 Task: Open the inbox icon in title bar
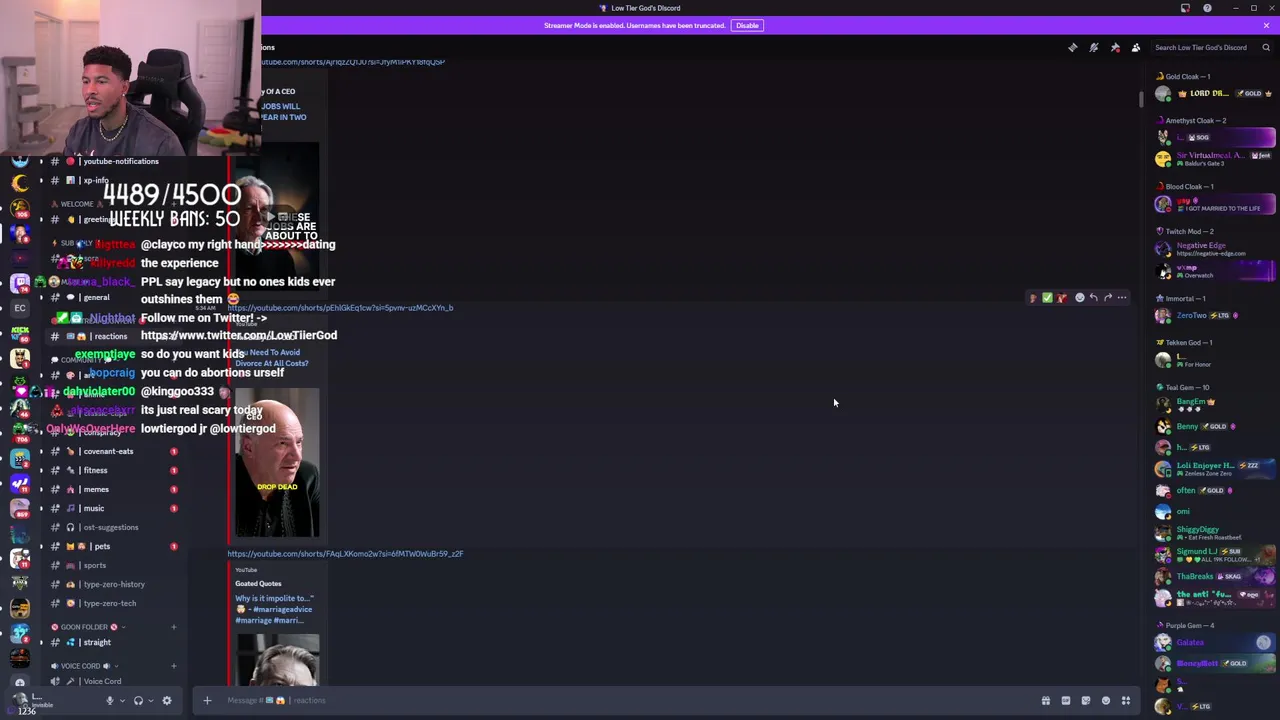pyautogui.click(x=1185, y=8)
